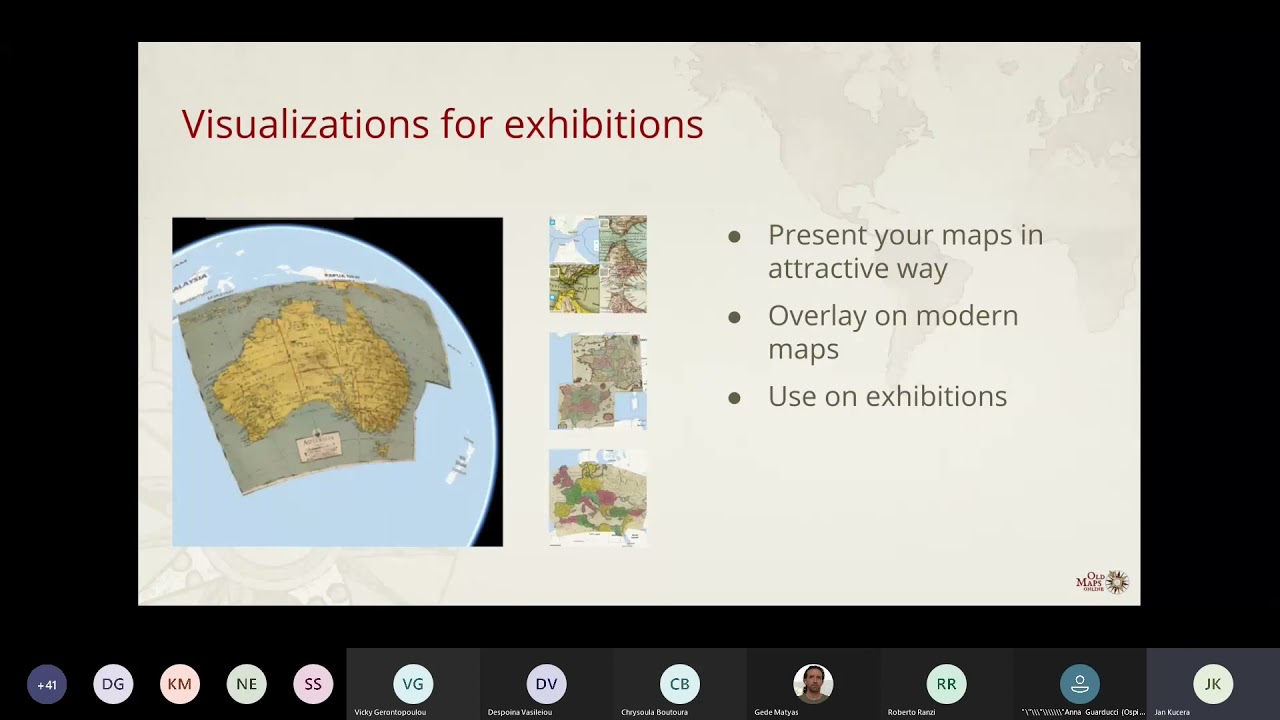Click Gede Matyas profile photo
This screenshot has width=1280, height=720.
[813, 684]
